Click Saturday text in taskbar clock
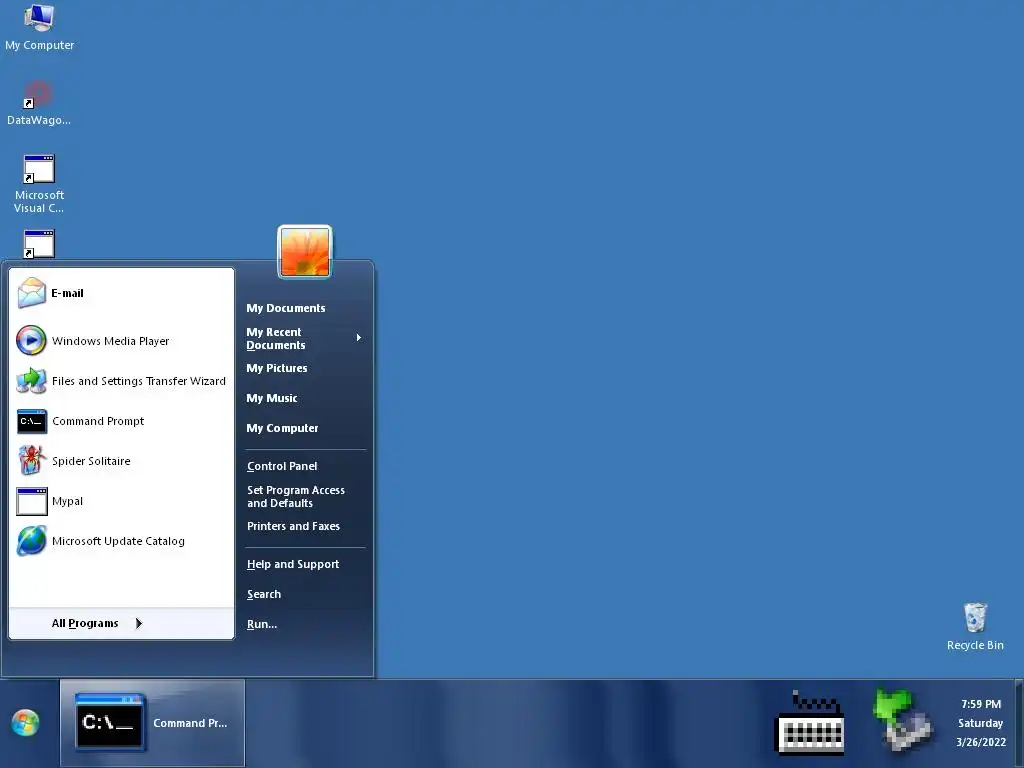The image size is (1024, 768). 980,723
